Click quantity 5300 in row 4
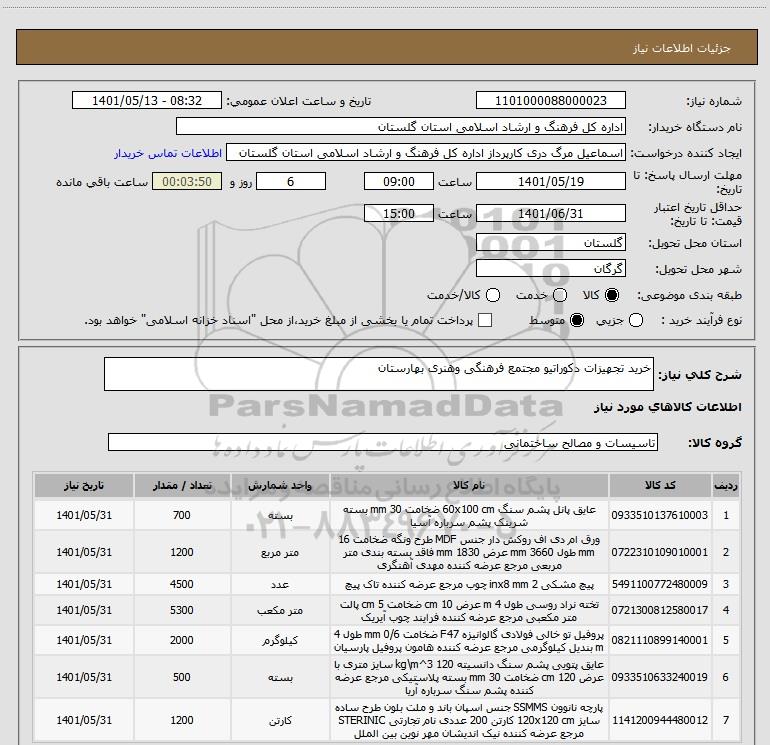 click(x=182, y=610)
